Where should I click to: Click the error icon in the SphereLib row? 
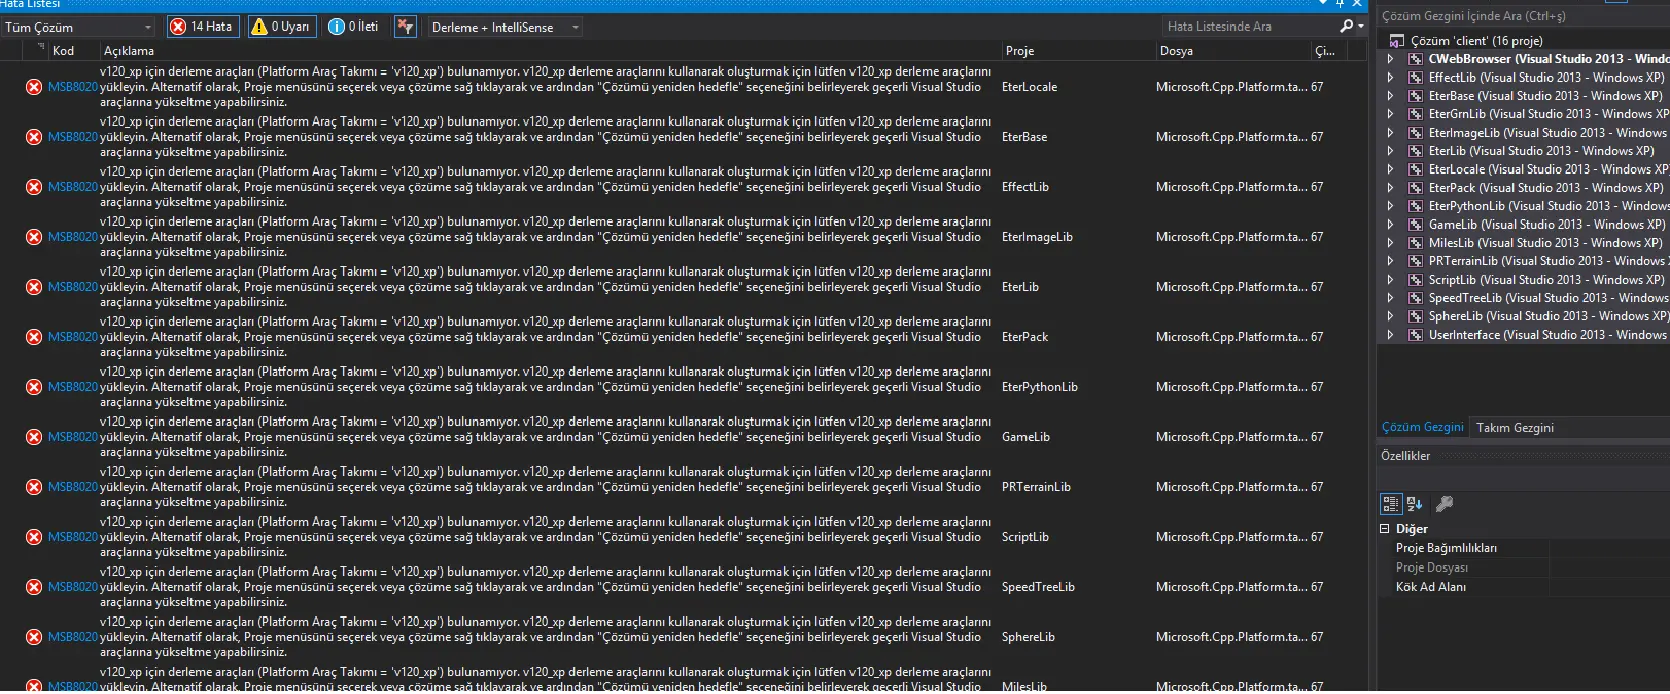(34, 637)
